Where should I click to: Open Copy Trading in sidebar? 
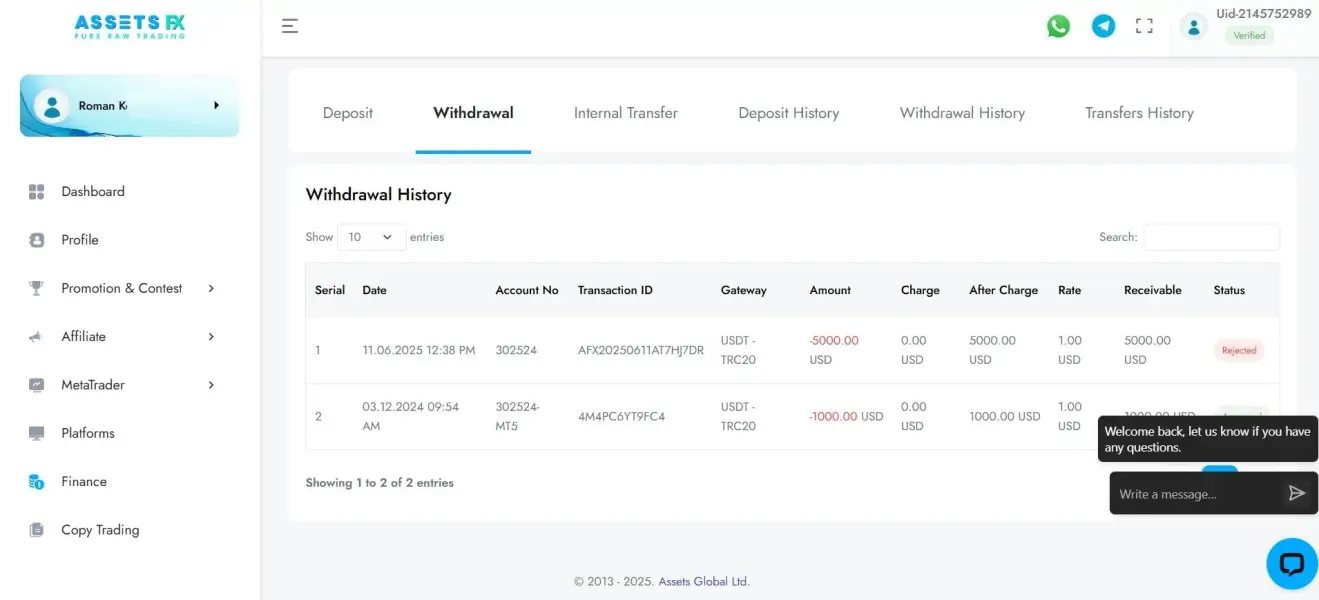pyautogui.click(x=100, y=530)
